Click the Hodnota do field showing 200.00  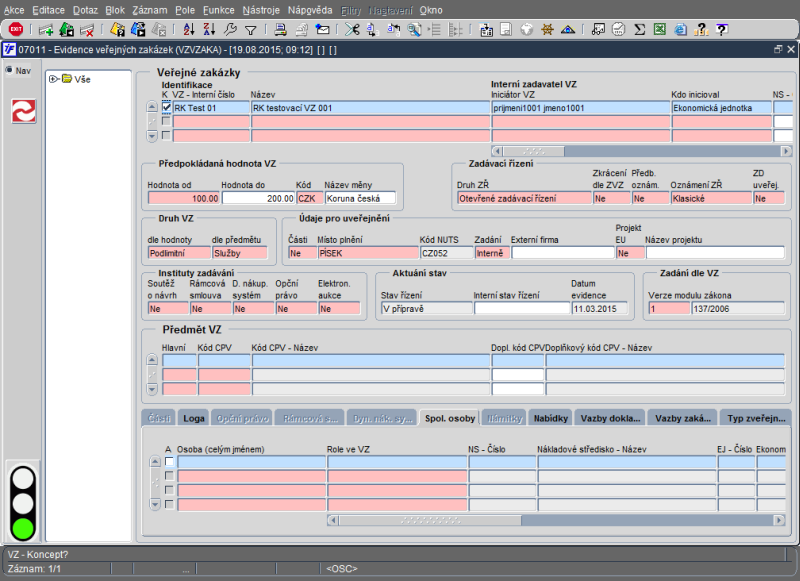(257, 198)
